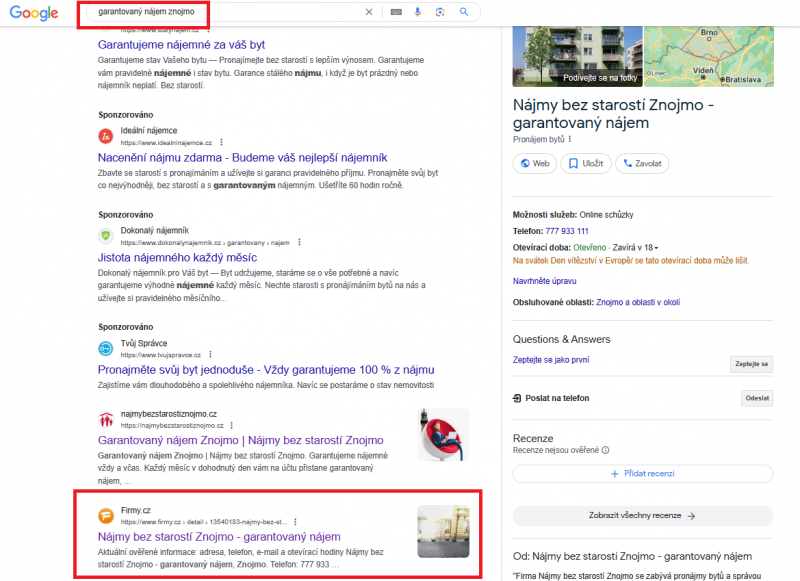Image resolution: width=800 pixels, height=581 pixels.
Task: Call the business with the Zavolat button
Action: click(x=642, y=164)
